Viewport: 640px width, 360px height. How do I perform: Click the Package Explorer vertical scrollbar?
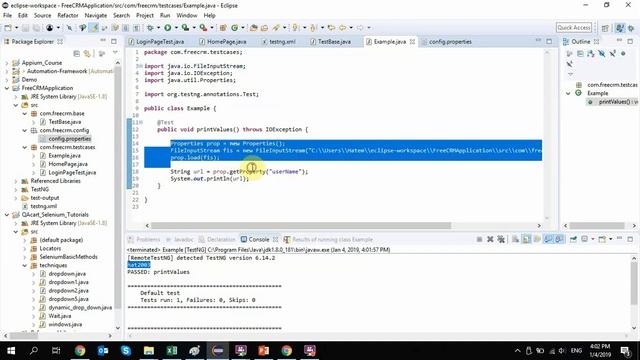click(118, 188)
